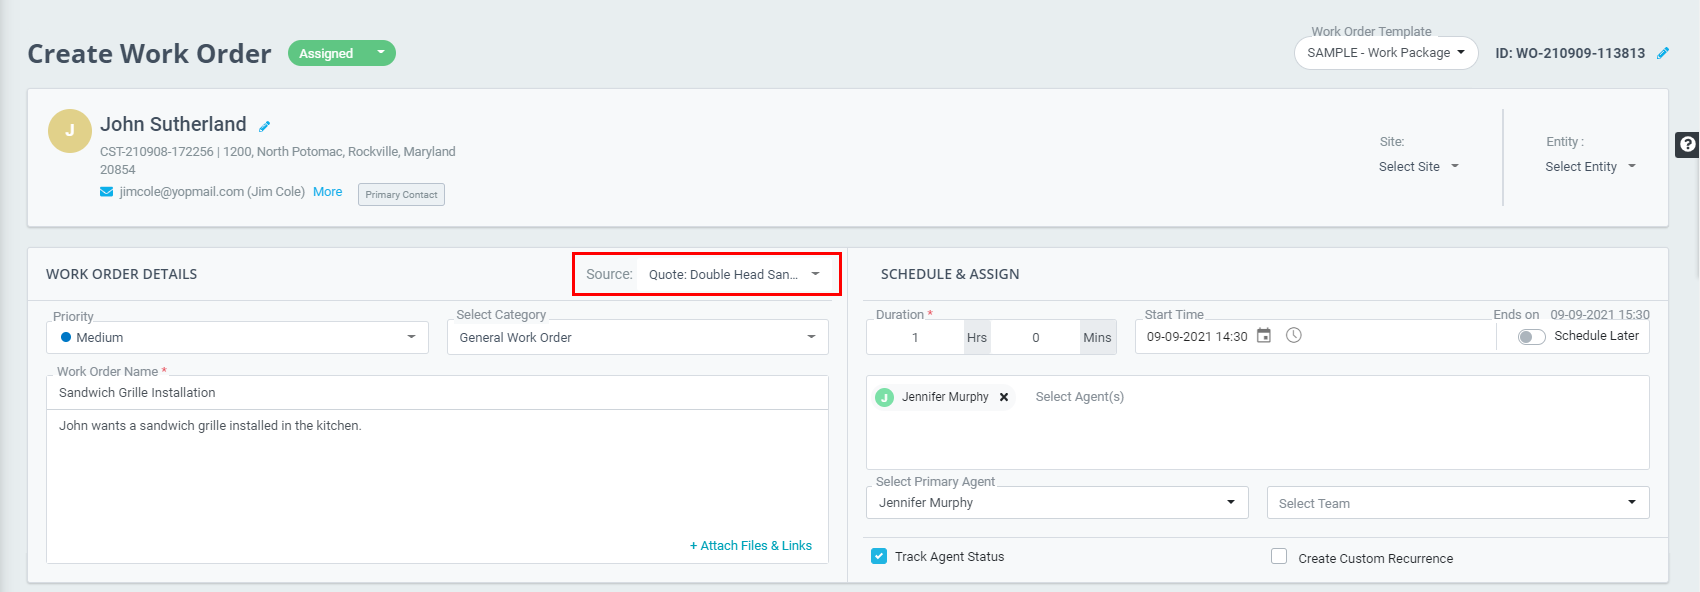Edit the work order ID with pencil icon
Image resolution: width=1700 pixels, height=592 pixels.
click(1663, 53)
